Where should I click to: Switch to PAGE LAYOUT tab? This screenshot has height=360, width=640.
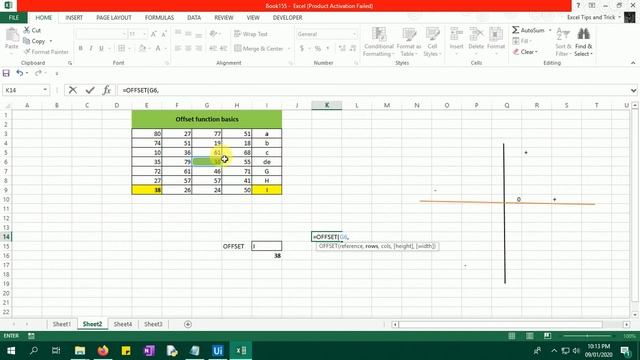coord(114,18)
